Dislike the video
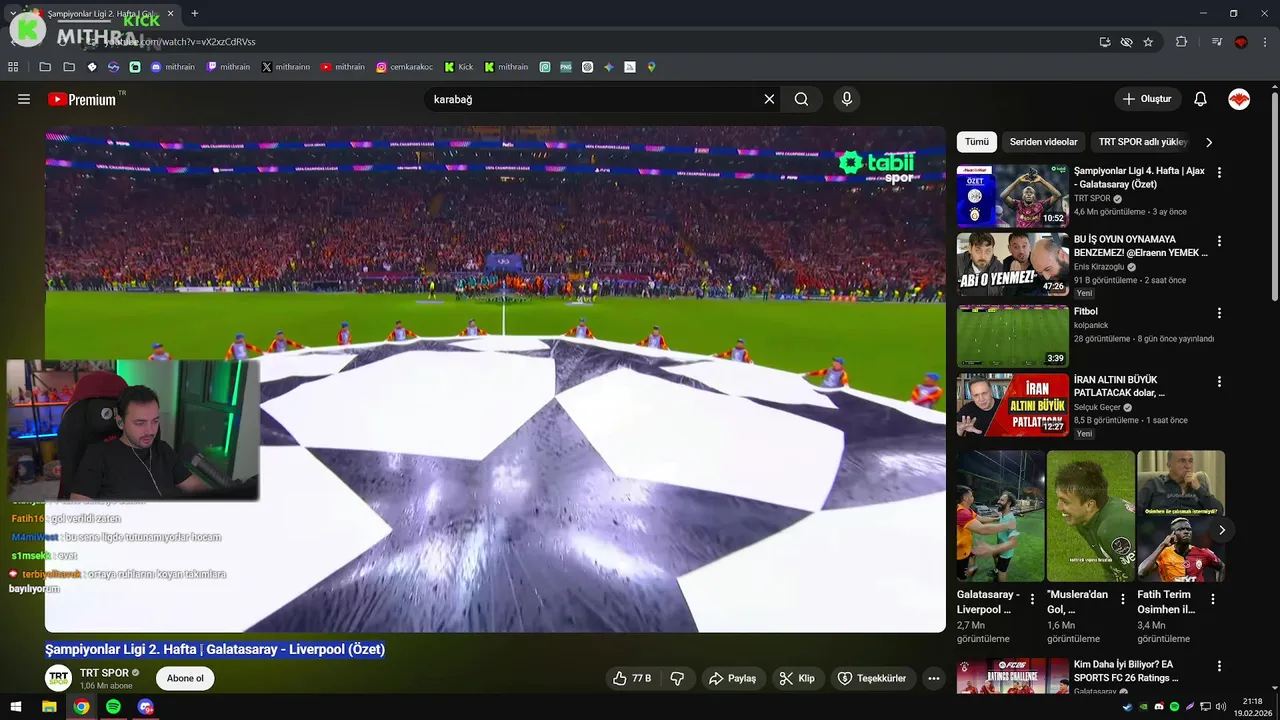 click(677, 678)
